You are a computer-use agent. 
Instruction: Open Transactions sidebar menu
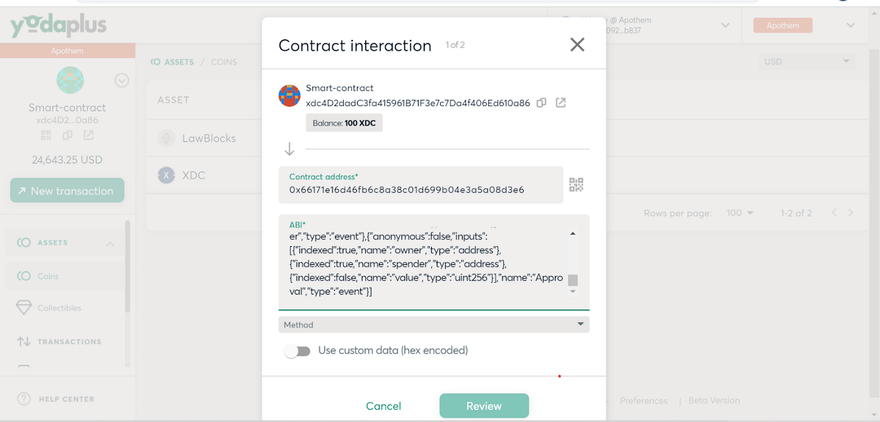pyautogui.click(x=68, y=342)
